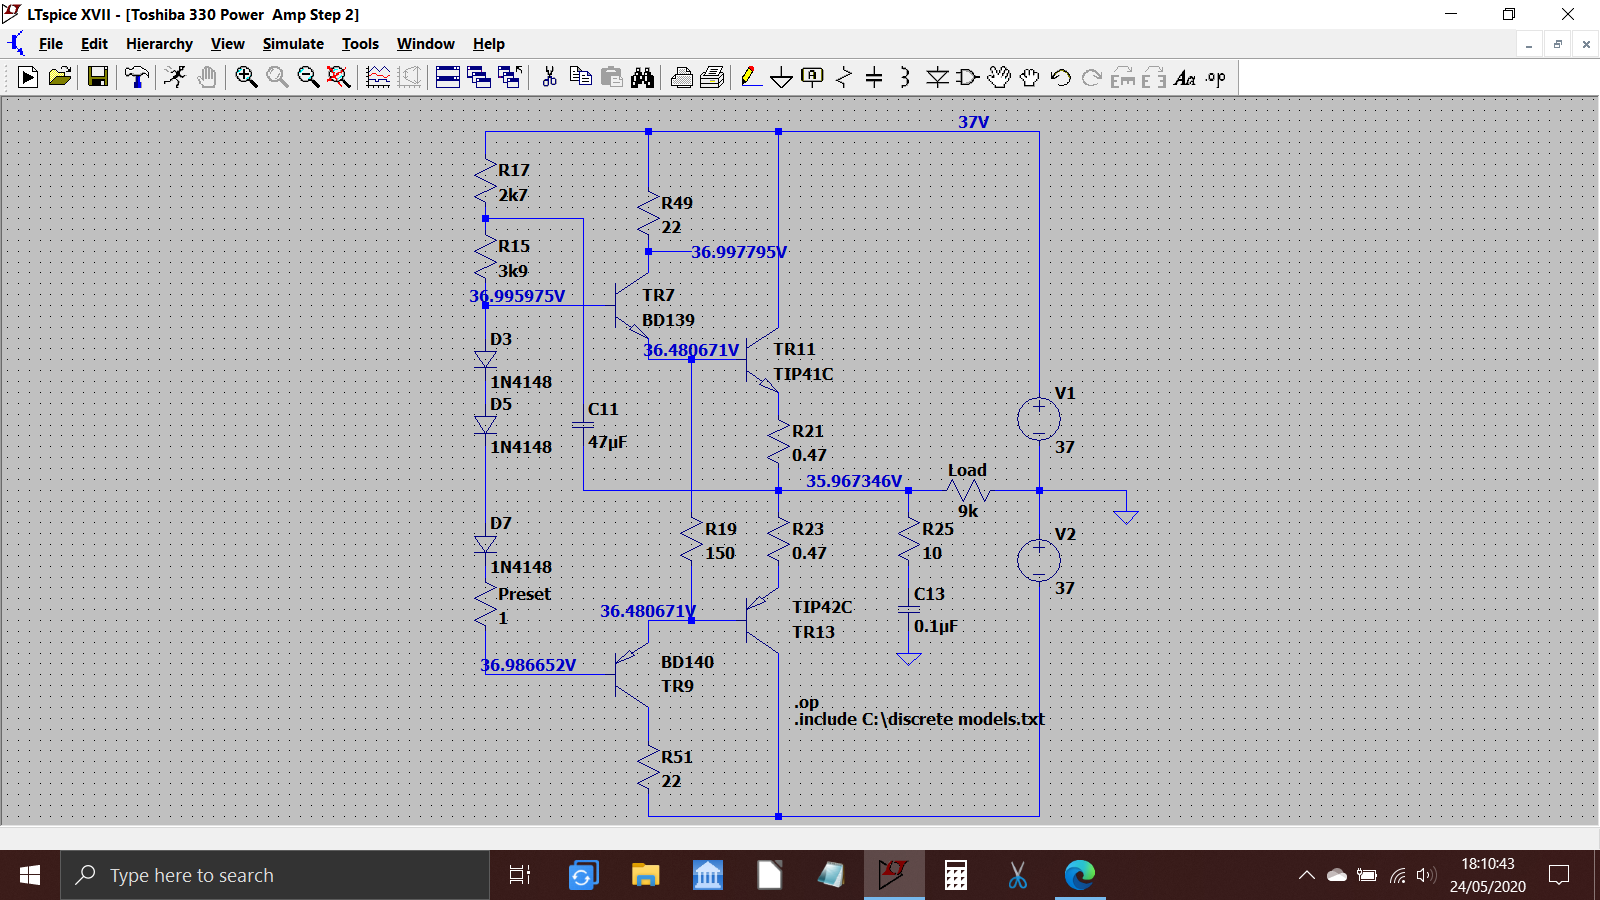Click the Undo arrow icon
This screenshot has width=1600, height=900.
click(1061, 77)
